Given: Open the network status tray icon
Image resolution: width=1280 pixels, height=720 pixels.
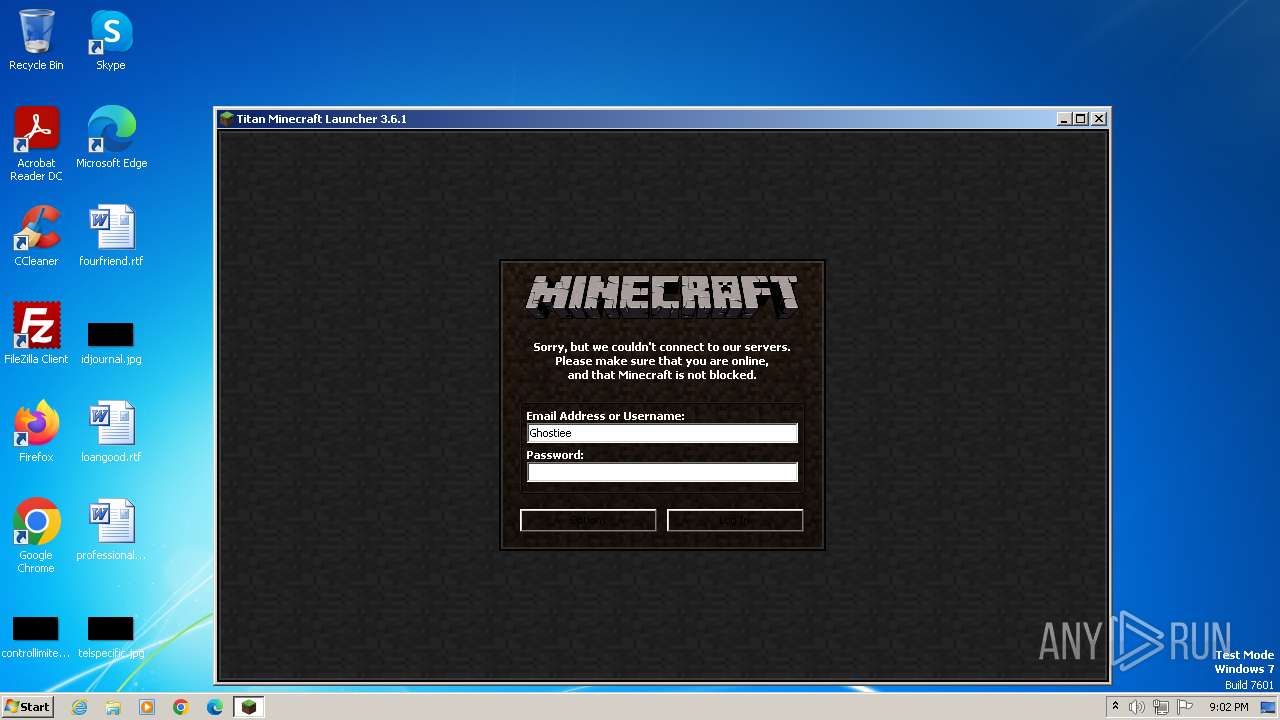Looking at the screenshot, I should point(1160,707).
